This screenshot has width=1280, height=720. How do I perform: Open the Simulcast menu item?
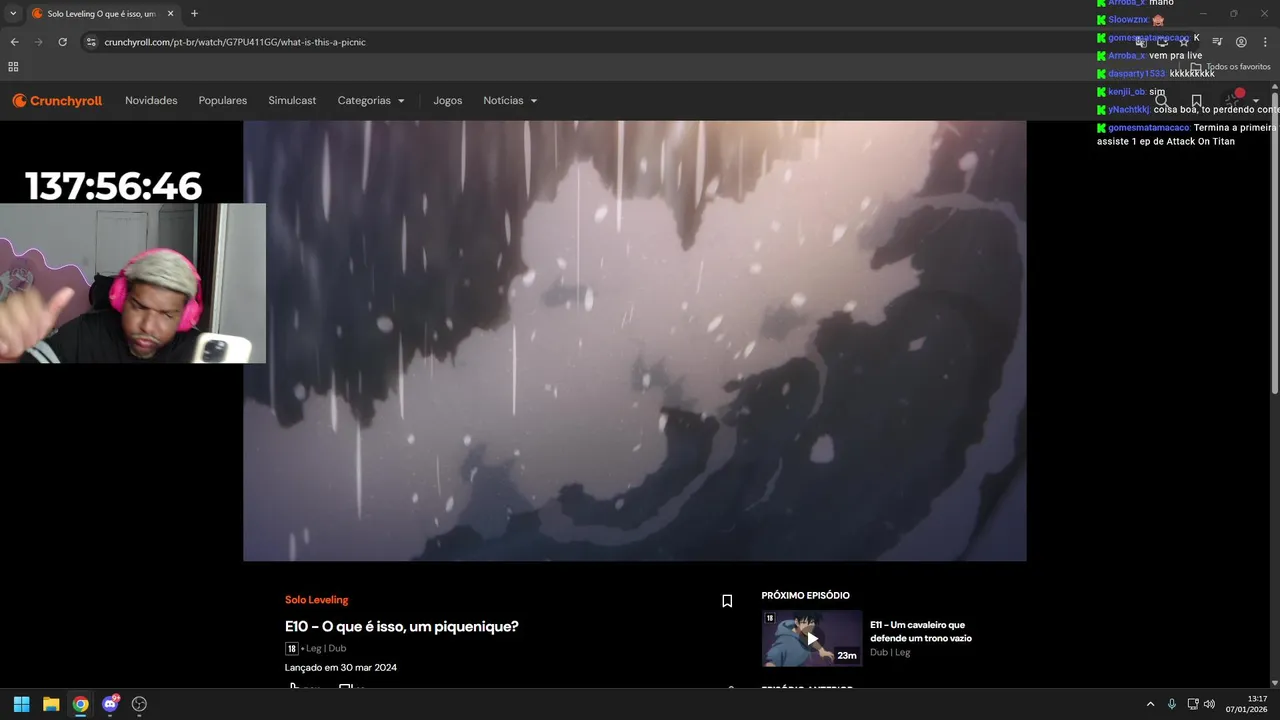(292, 101)
